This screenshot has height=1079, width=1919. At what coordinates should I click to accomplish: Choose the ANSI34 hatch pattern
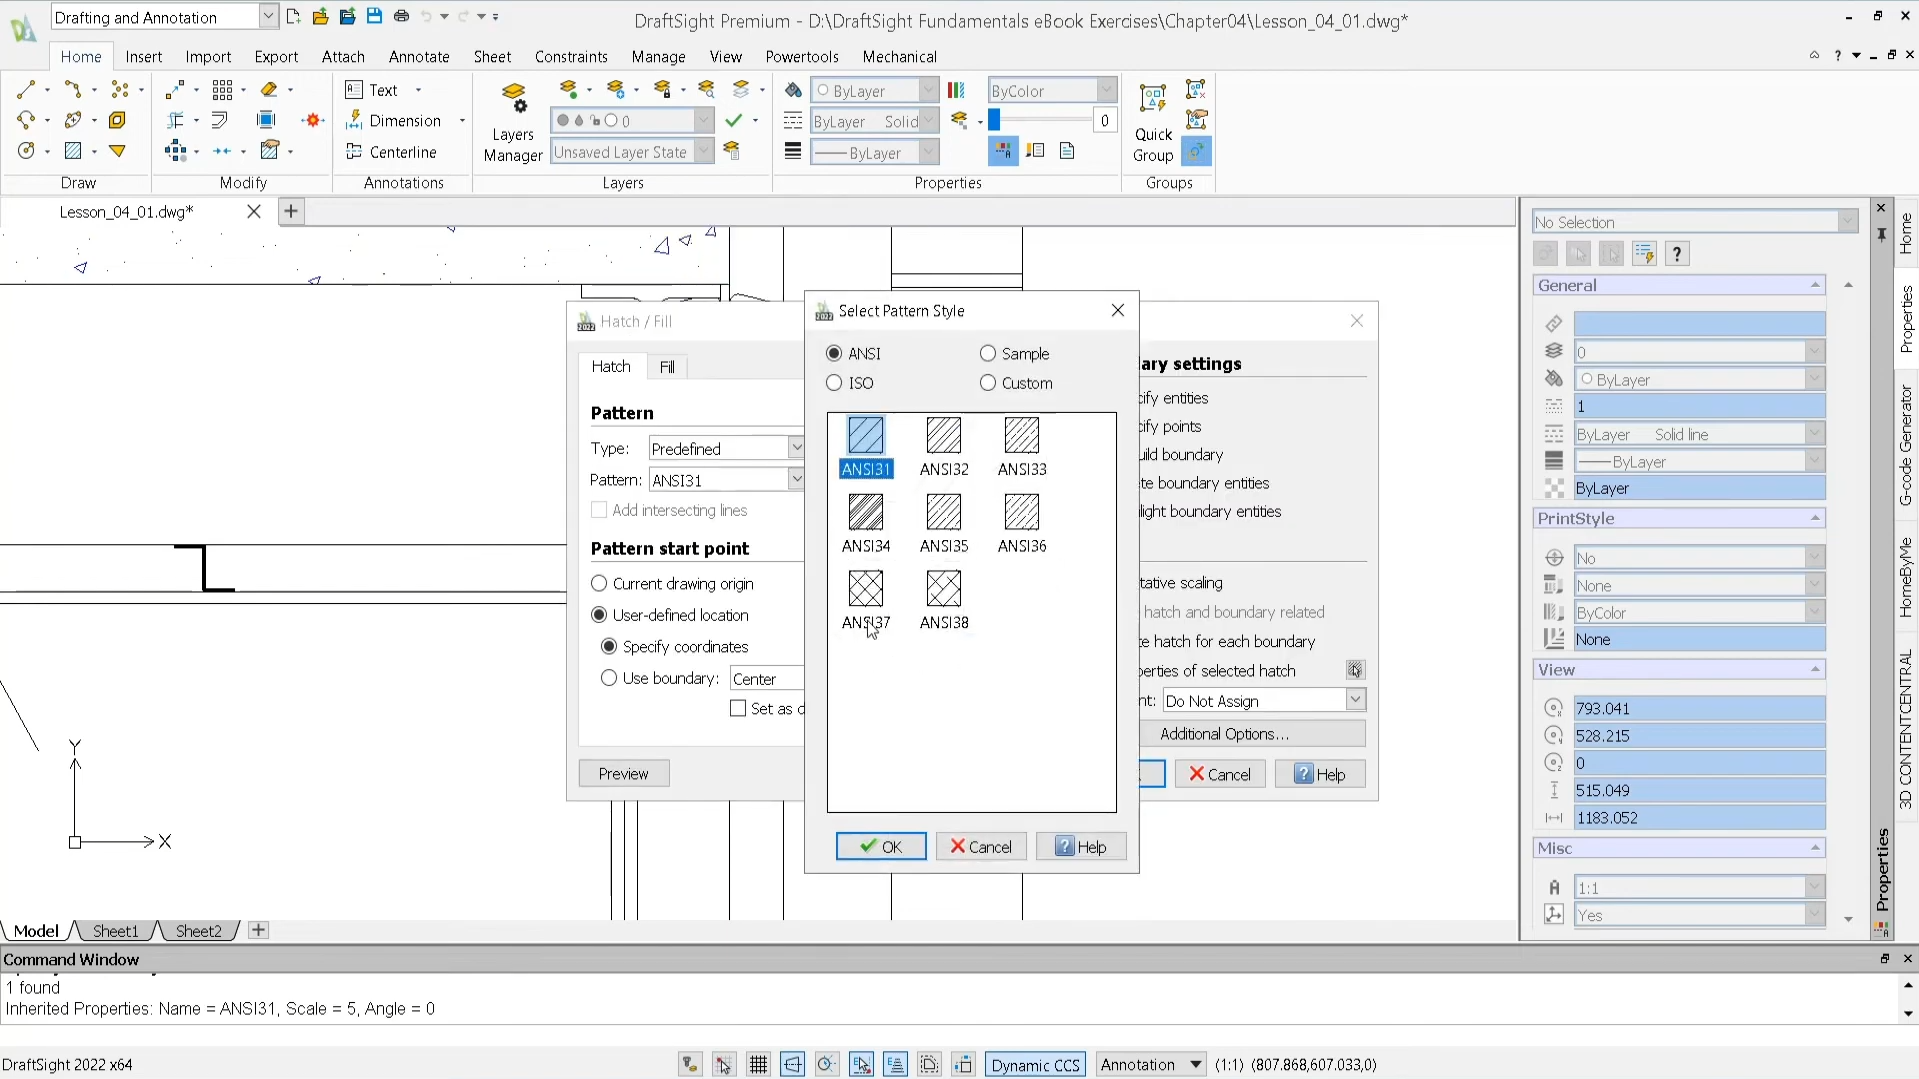tap(865, 513)
